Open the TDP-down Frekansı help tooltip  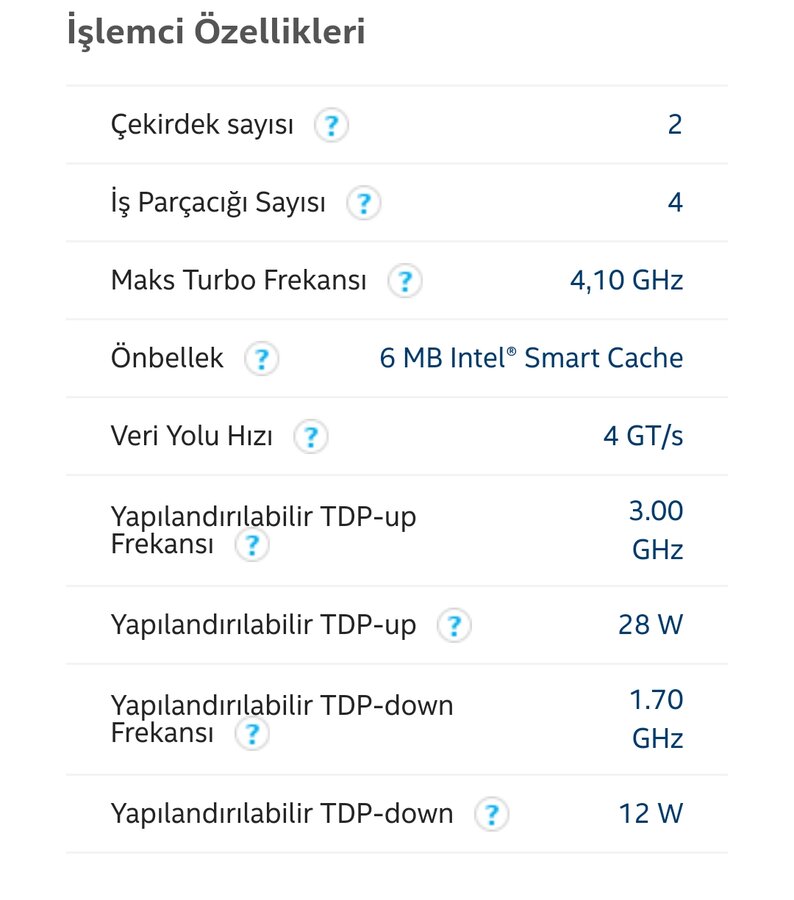252,734
